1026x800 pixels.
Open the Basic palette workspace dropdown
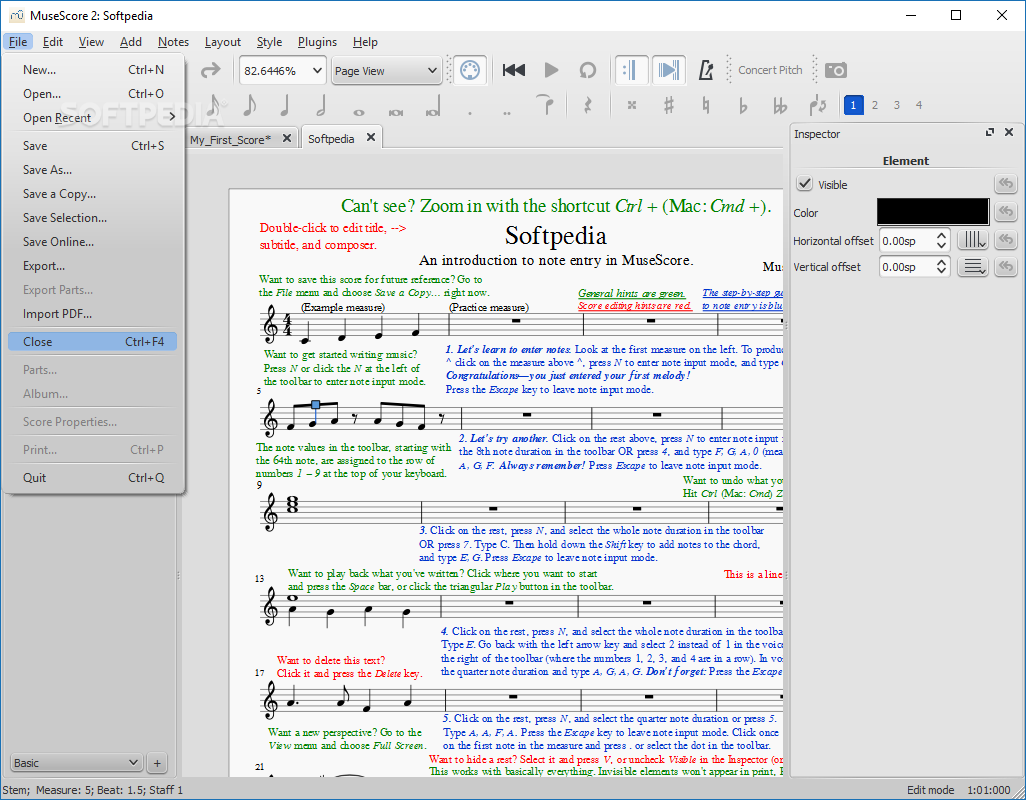[x=76, y=763]
